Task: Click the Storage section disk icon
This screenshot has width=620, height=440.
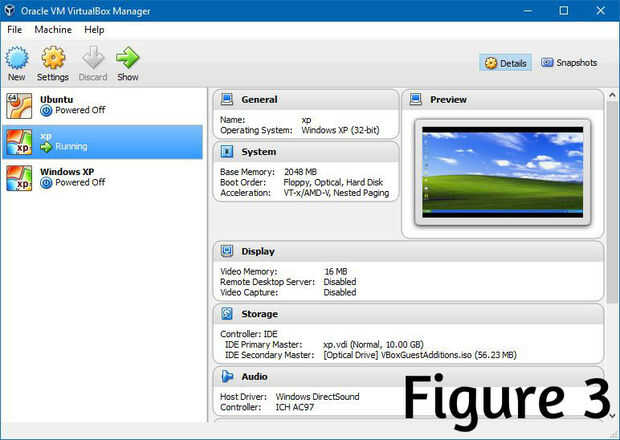Action: [227, 313]
